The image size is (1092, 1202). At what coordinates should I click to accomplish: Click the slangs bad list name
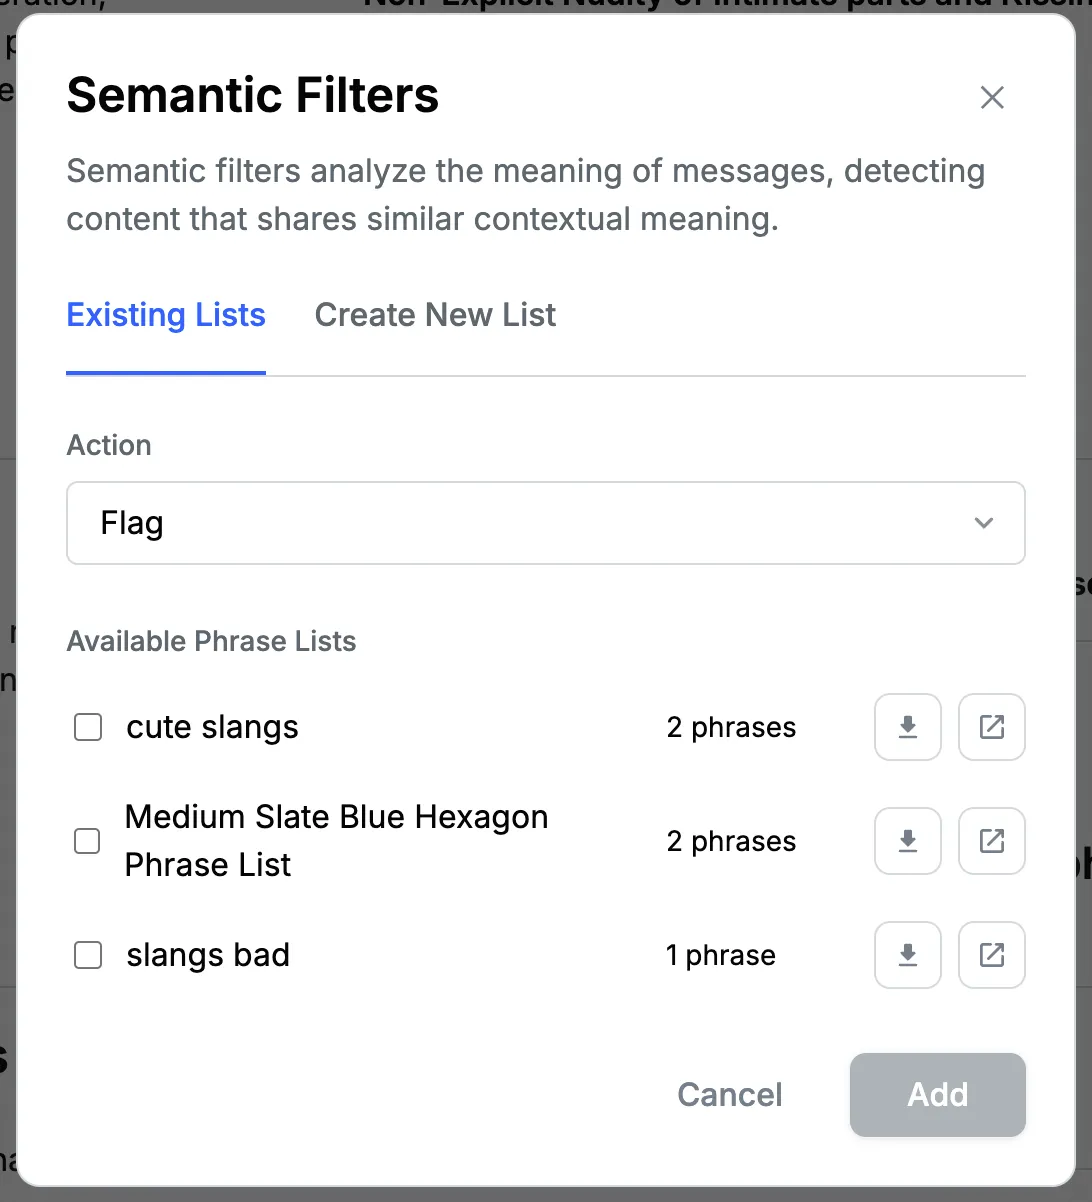(208, 955)
